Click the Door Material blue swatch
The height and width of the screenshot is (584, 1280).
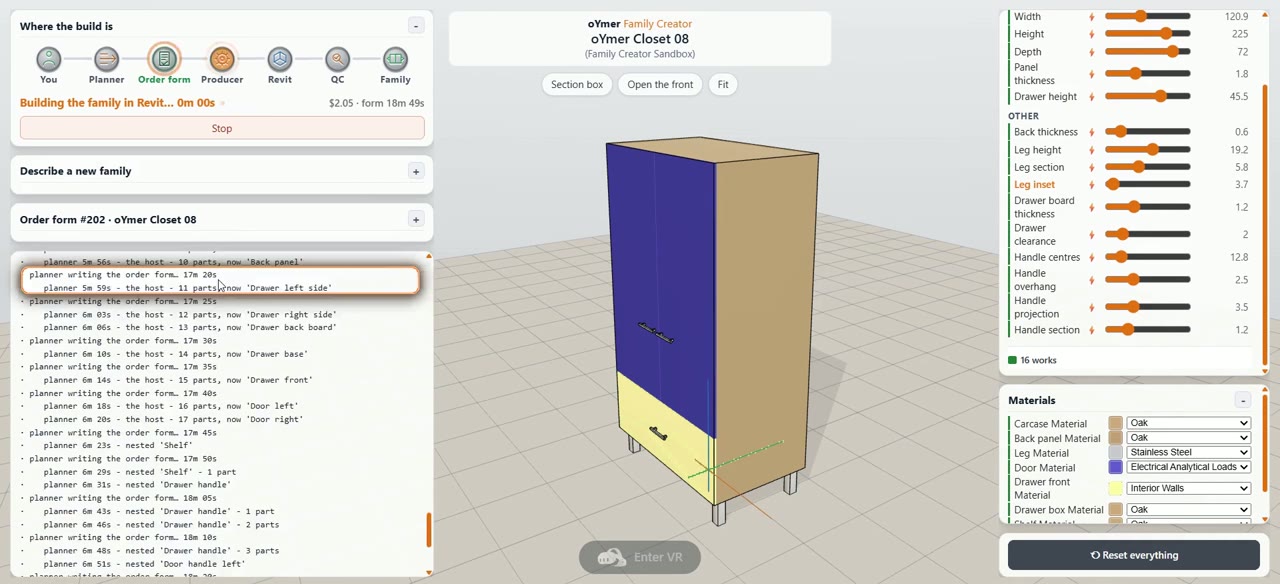1115,467
